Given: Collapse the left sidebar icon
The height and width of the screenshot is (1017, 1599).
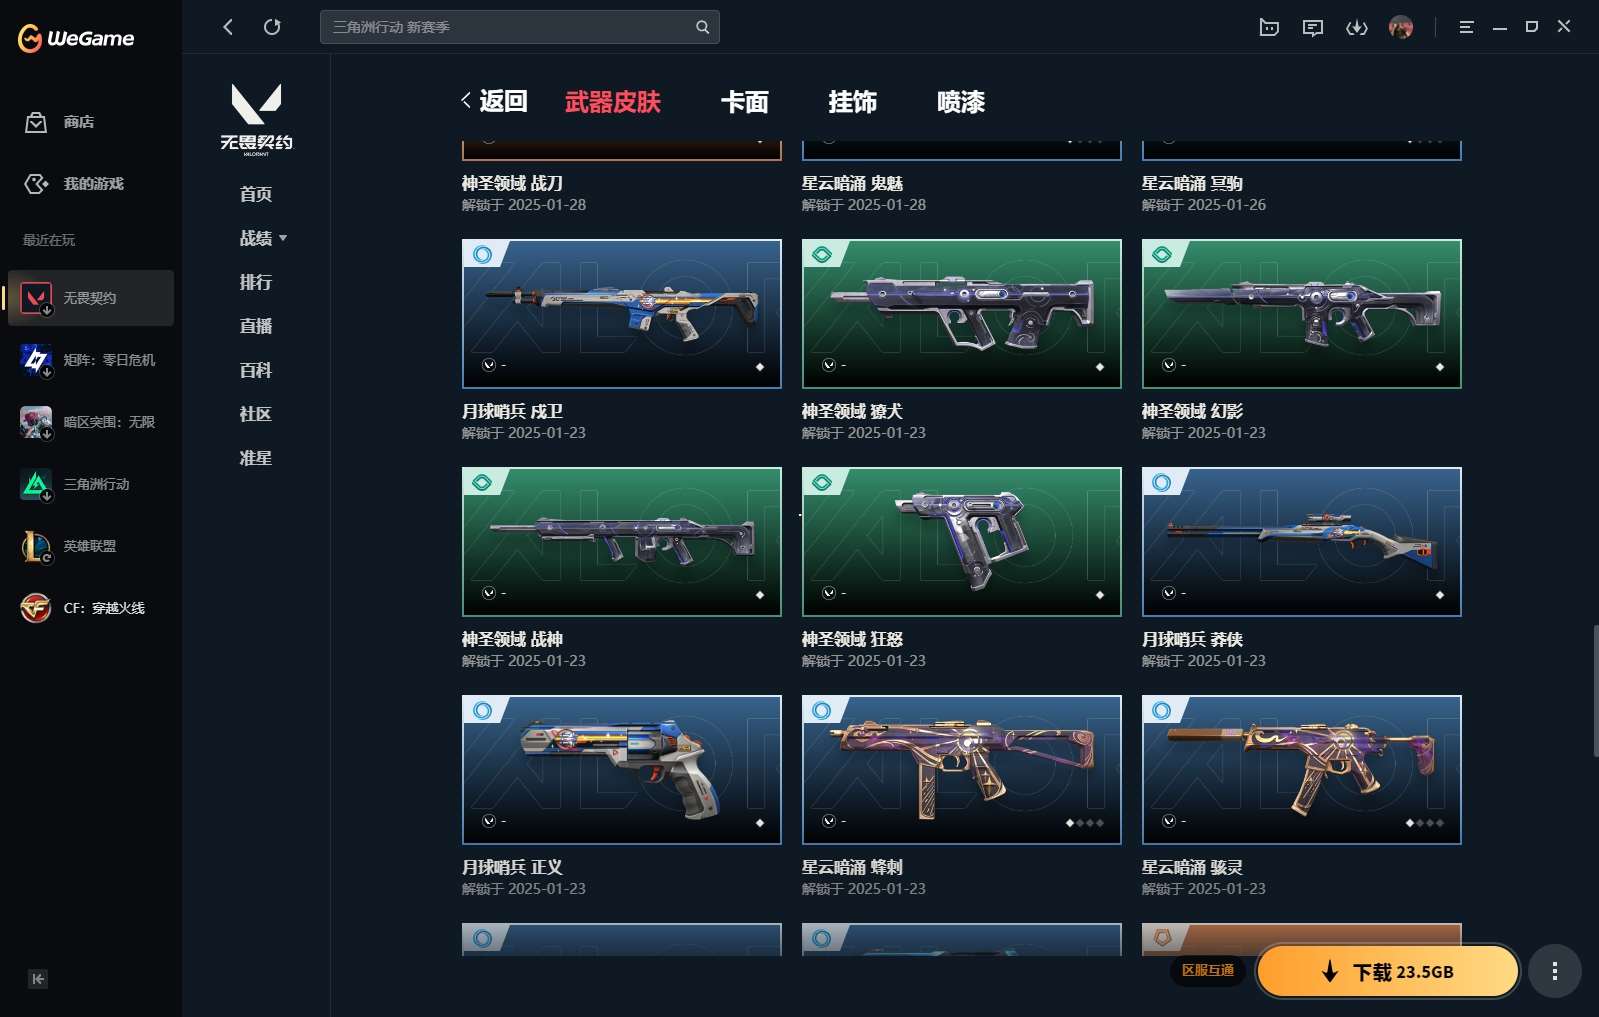Looking at the screenshot, I should point(37,979).
